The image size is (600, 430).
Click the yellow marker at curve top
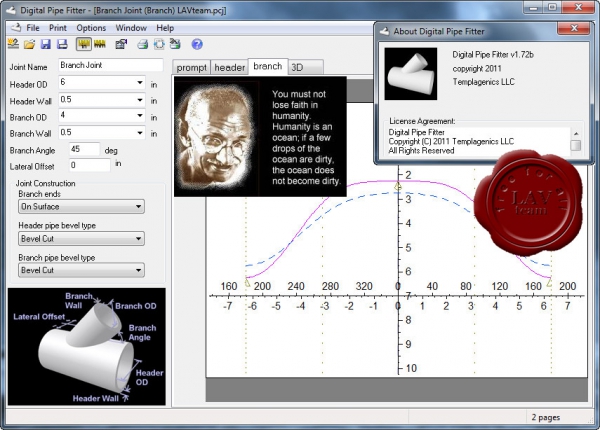click(x=398, y=186)
